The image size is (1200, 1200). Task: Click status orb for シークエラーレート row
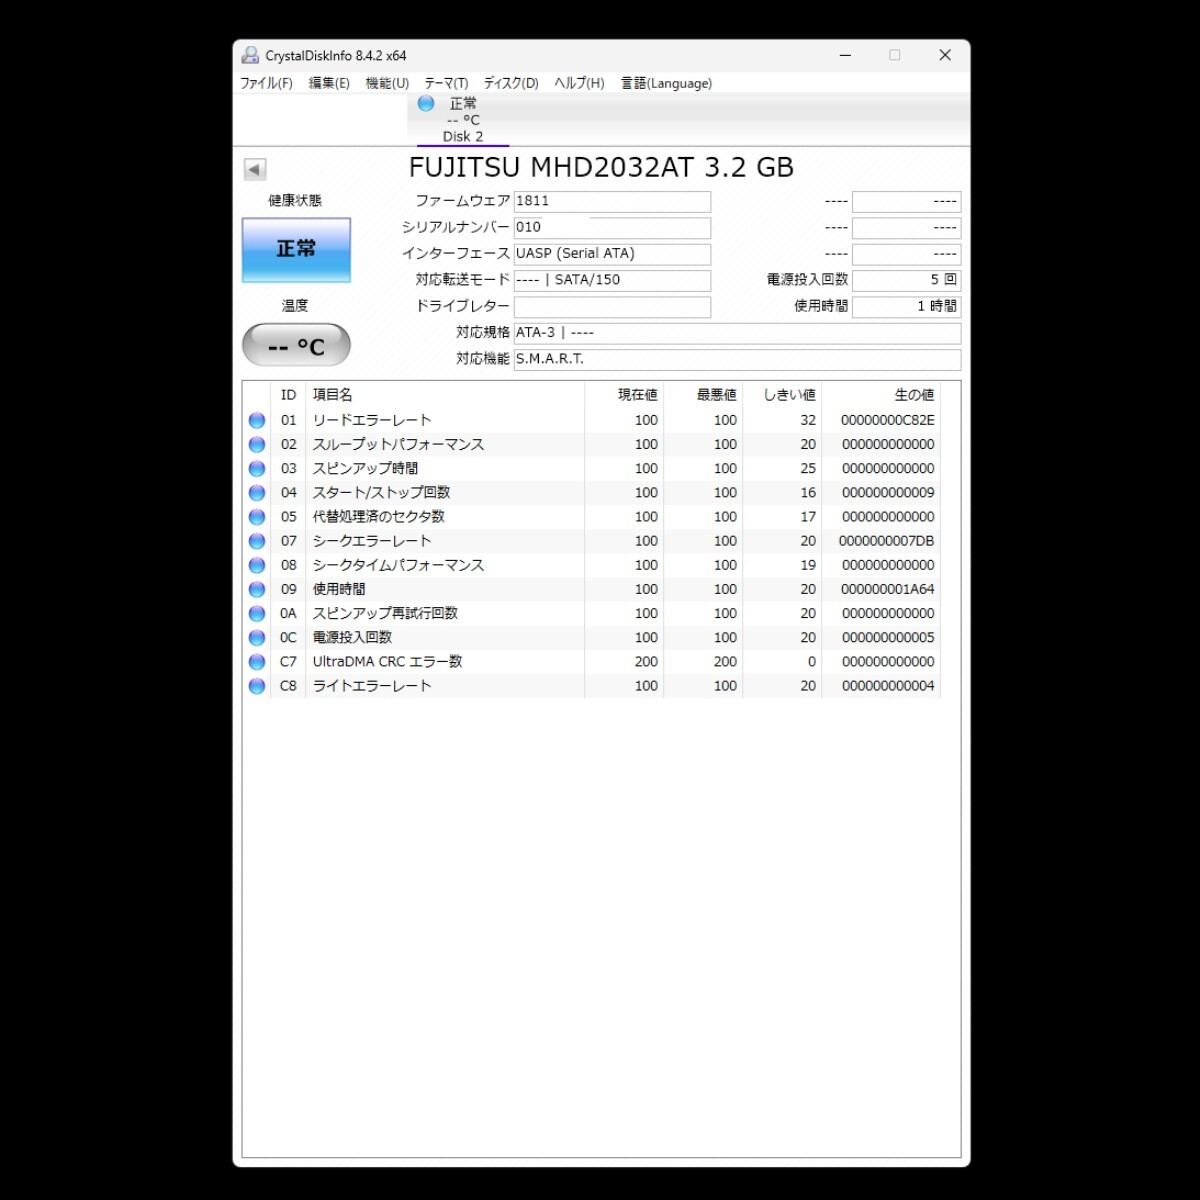(x=257, y=541)
